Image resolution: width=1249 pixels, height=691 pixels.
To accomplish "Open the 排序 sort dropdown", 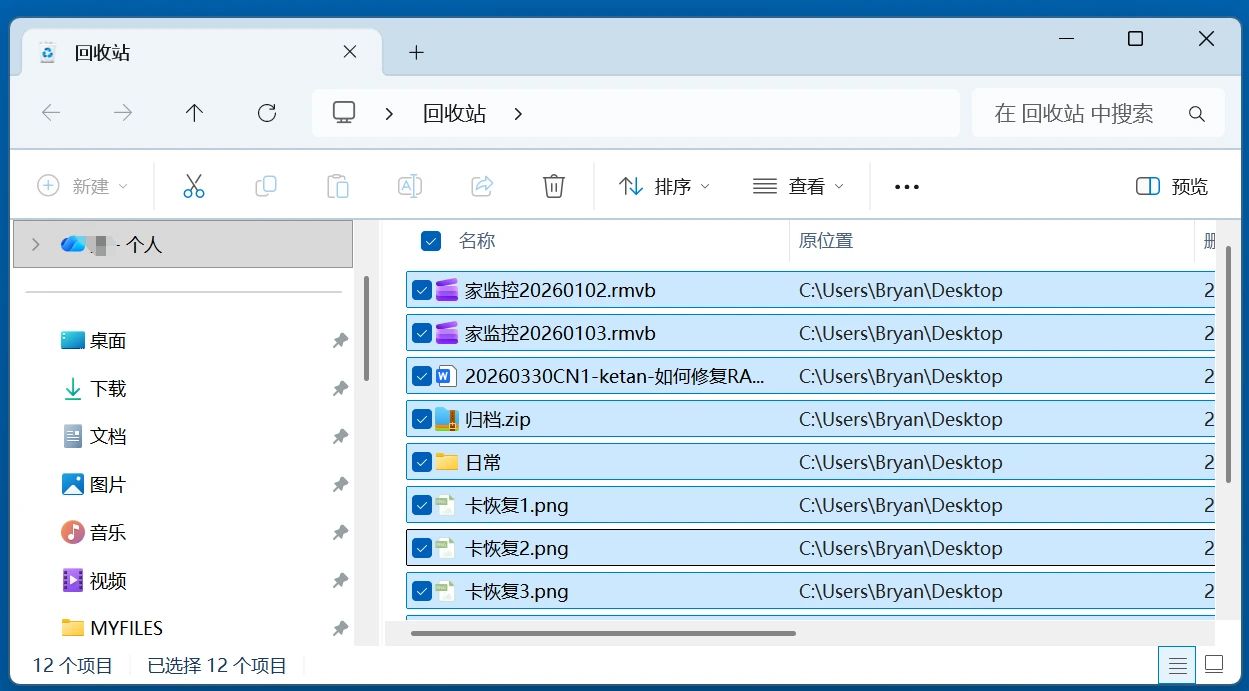I will [x=663, y=186].
